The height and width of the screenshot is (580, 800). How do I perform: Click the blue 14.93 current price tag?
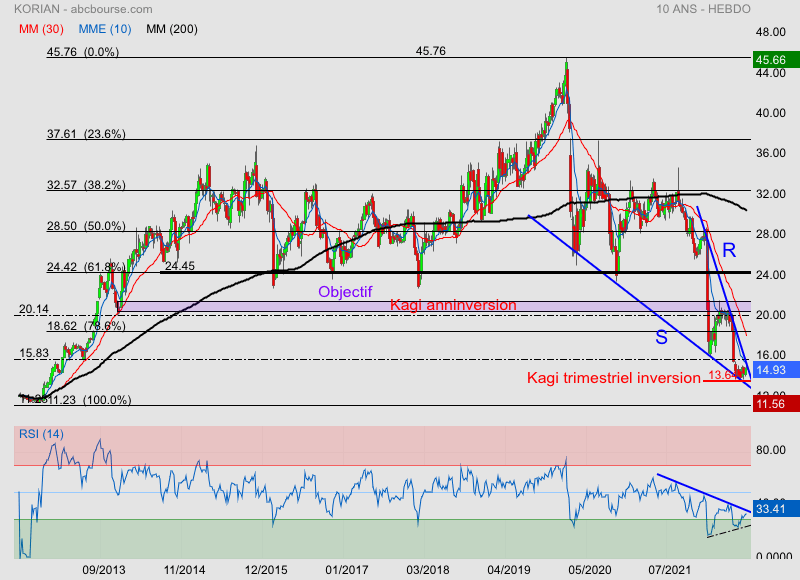coord(776,370)
